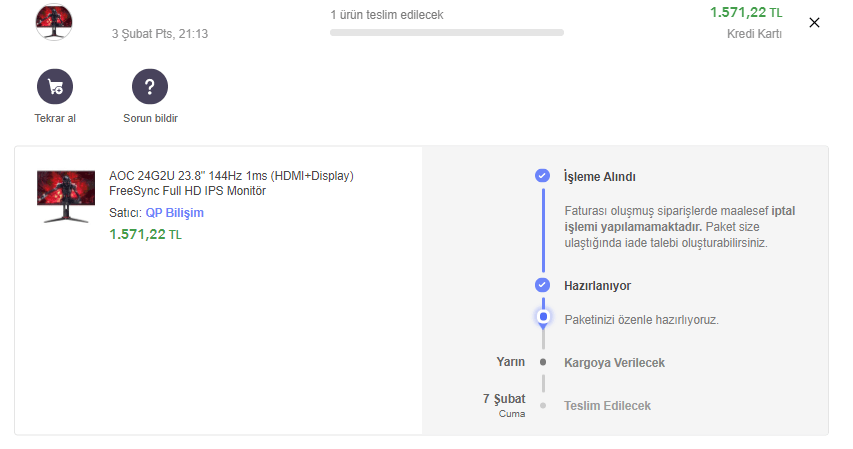853x449 pixels.
Task: Click the Kargoya Verilecek step label
Action: [x=614, y=363]
